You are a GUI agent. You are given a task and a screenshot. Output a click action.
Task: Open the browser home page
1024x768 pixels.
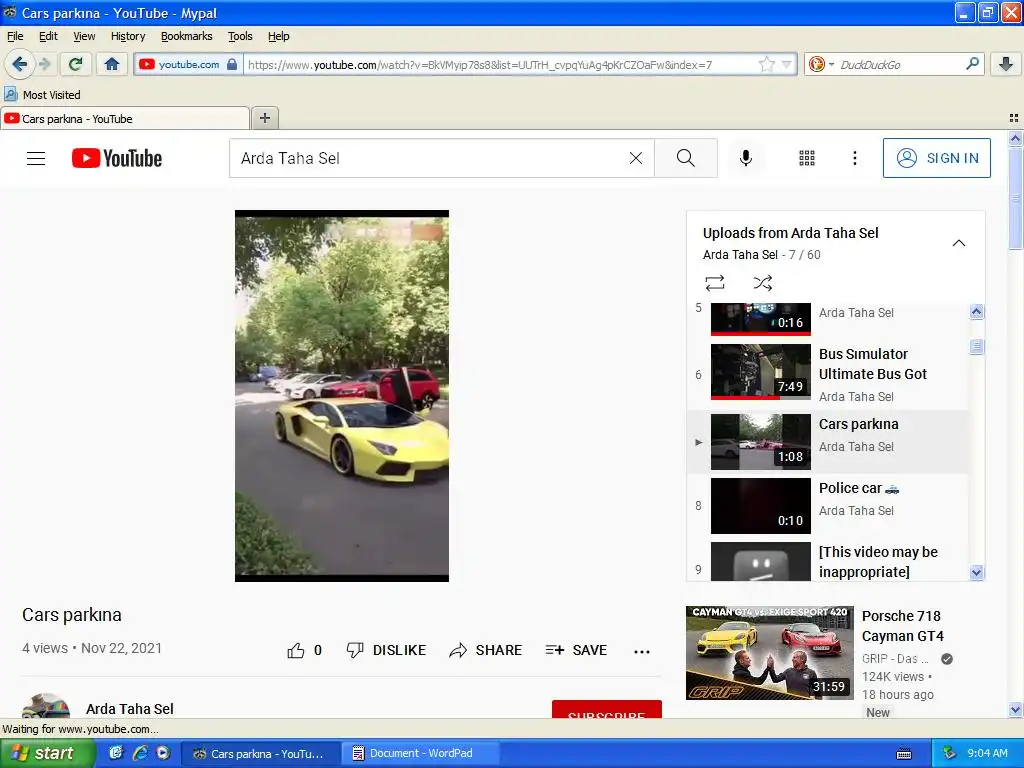coord(112,64)
